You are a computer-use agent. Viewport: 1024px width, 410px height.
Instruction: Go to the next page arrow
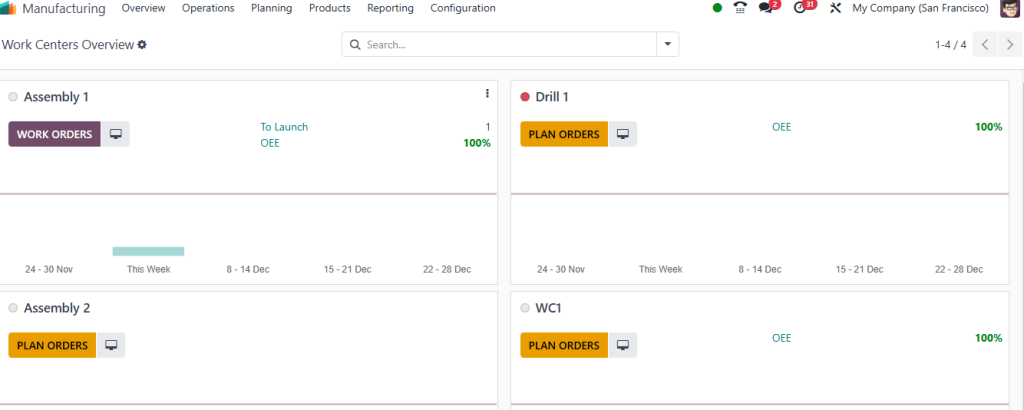click(1010, 44)
